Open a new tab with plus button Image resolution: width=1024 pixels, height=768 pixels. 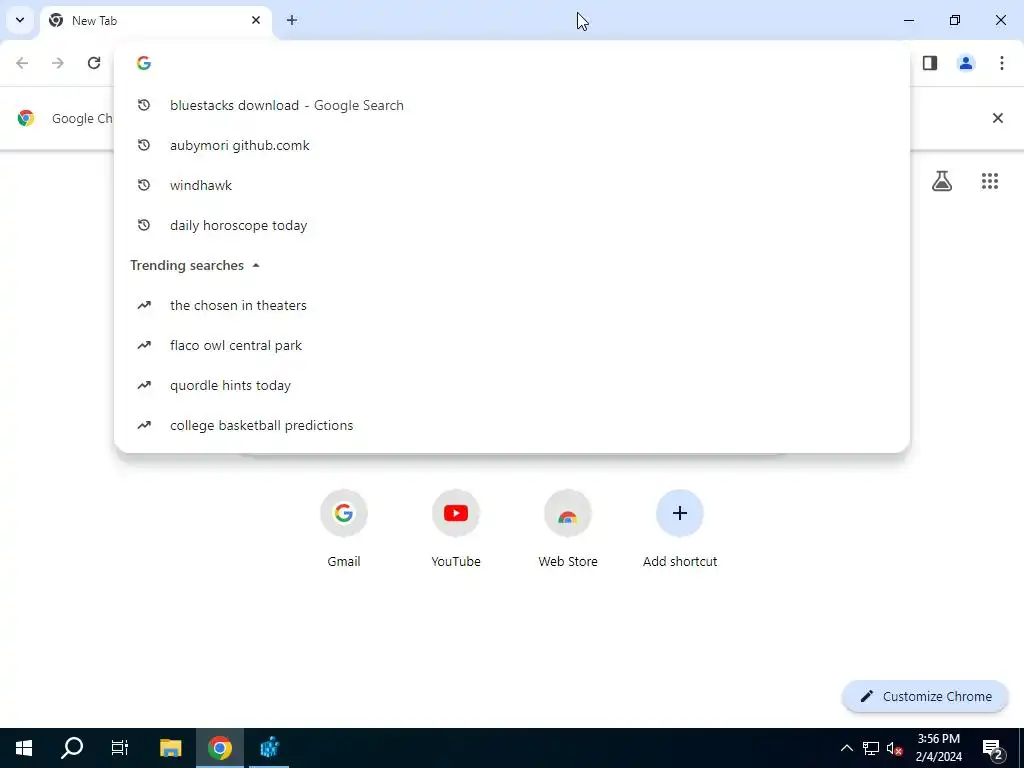point(292,20)
